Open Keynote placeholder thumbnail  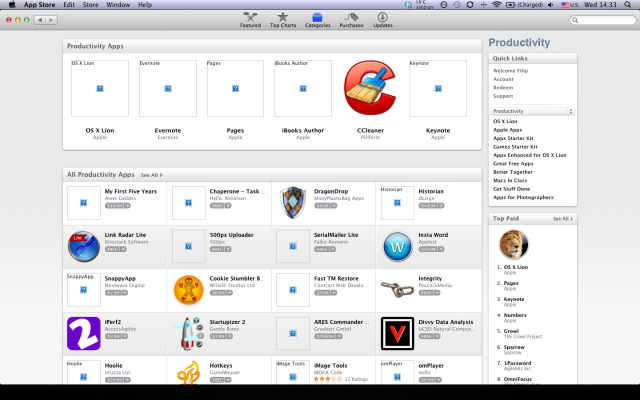[x=438, y=88]
